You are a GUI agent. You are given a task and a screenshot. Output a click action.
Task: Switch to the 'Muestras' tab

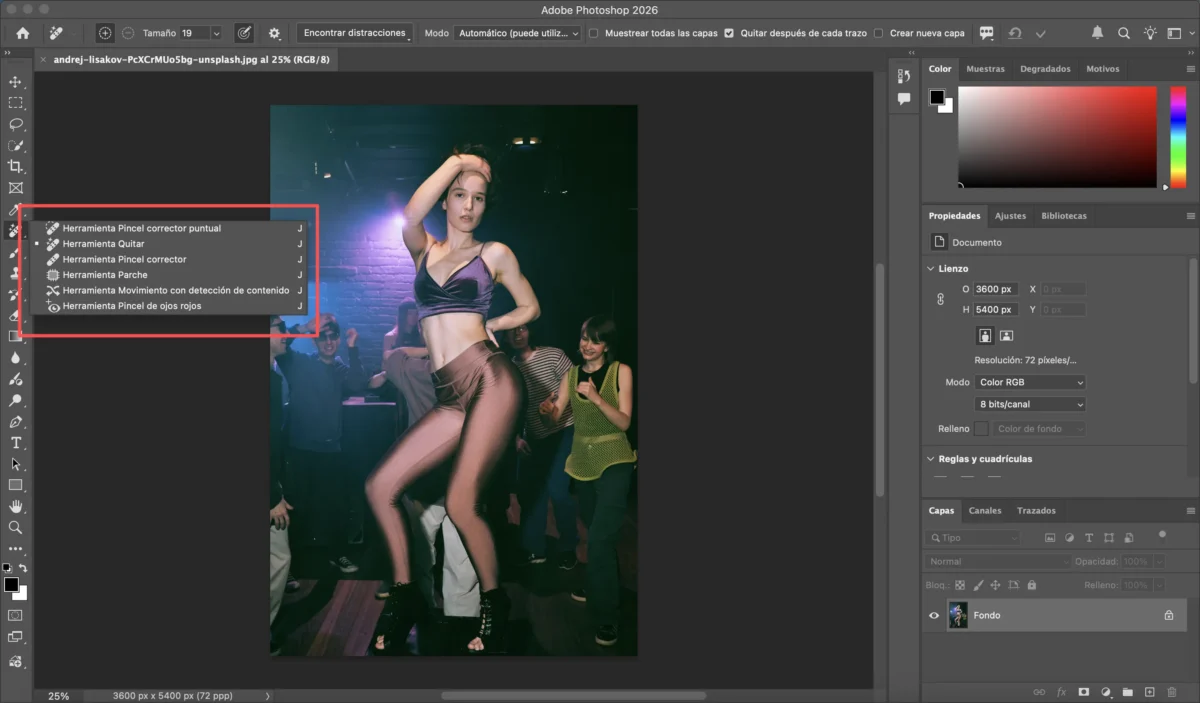(x=985, y=69)
